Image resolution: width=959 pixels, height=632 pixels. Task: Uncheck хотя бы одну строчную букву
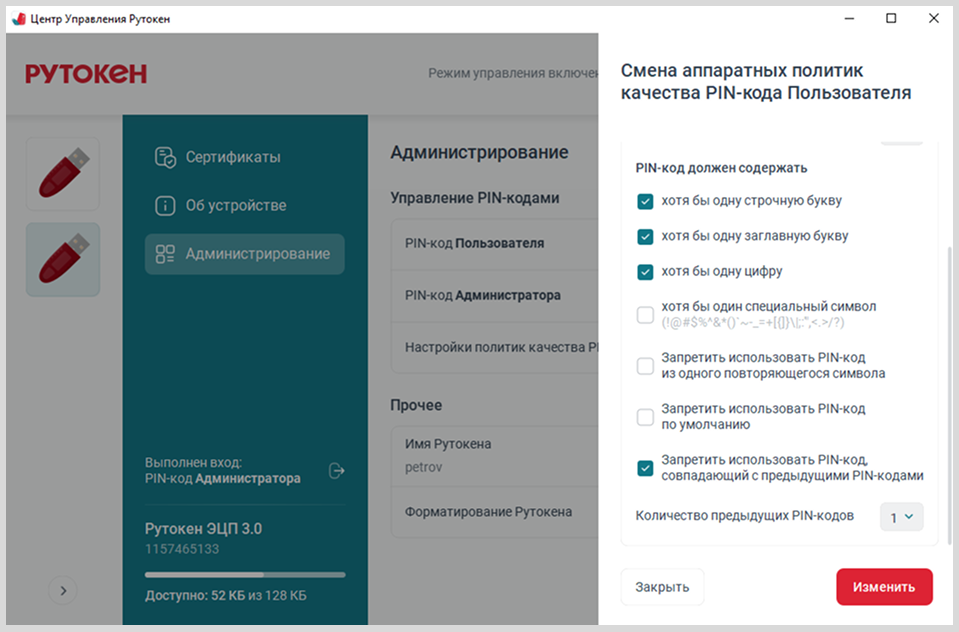tap(645, 201)
